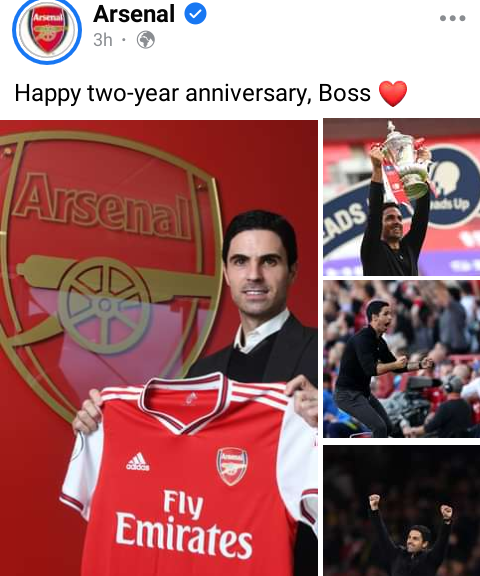Click the silver FA Cup trophy
The width and height of the screenshot is (480, 576).
[404, 160]
